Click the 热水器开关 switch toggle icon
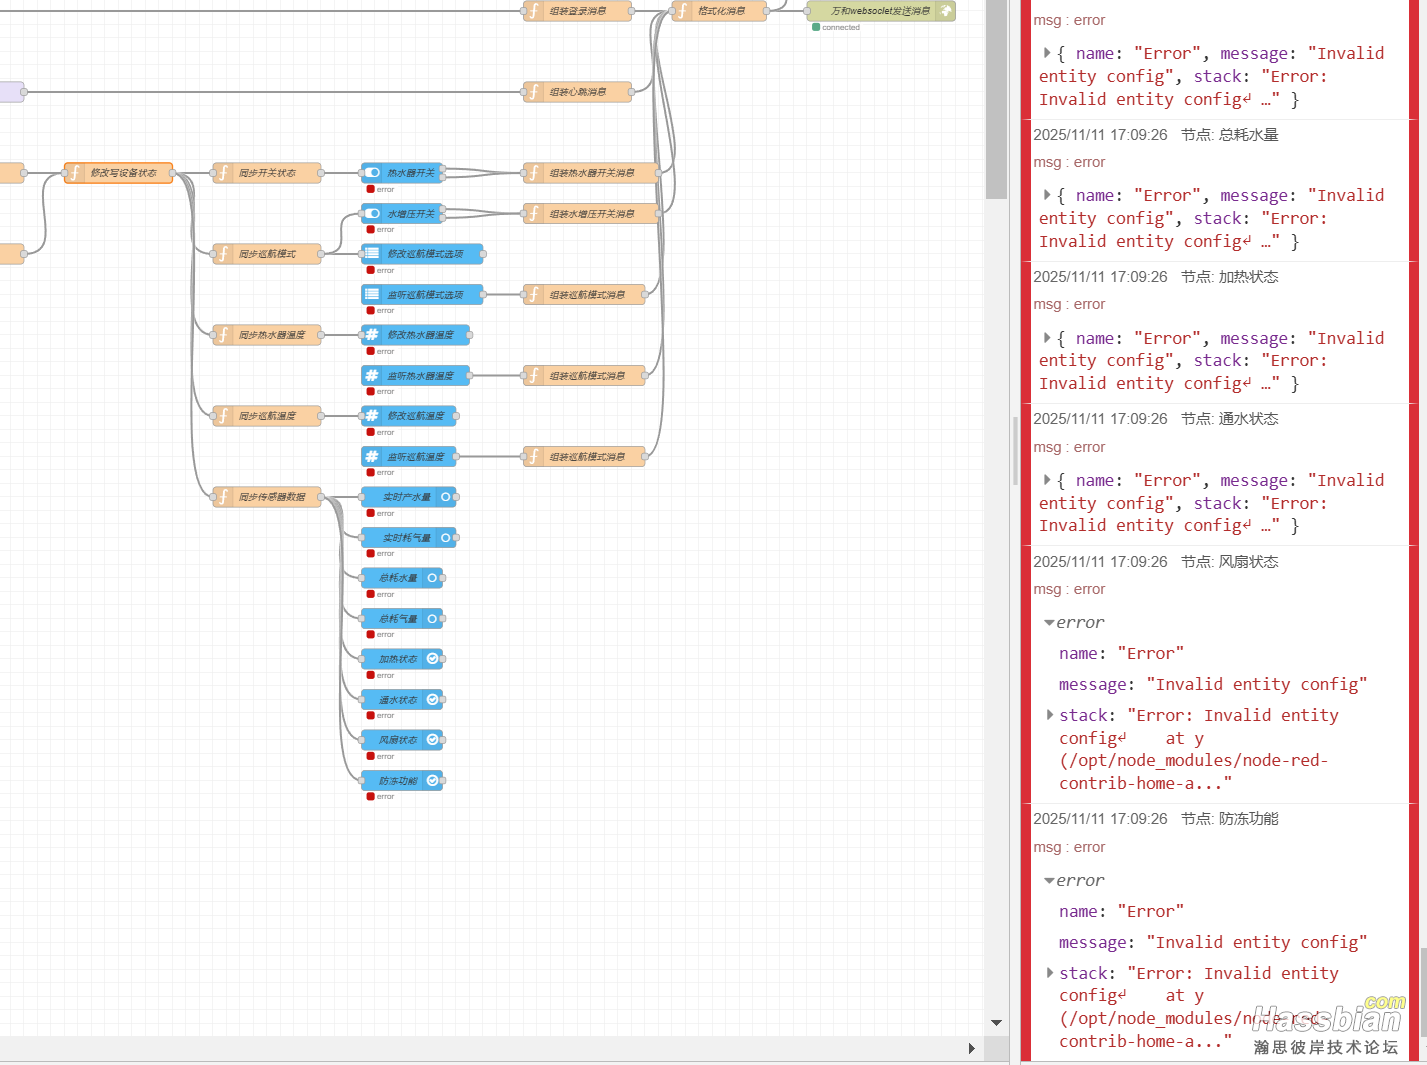 [372, 173]
